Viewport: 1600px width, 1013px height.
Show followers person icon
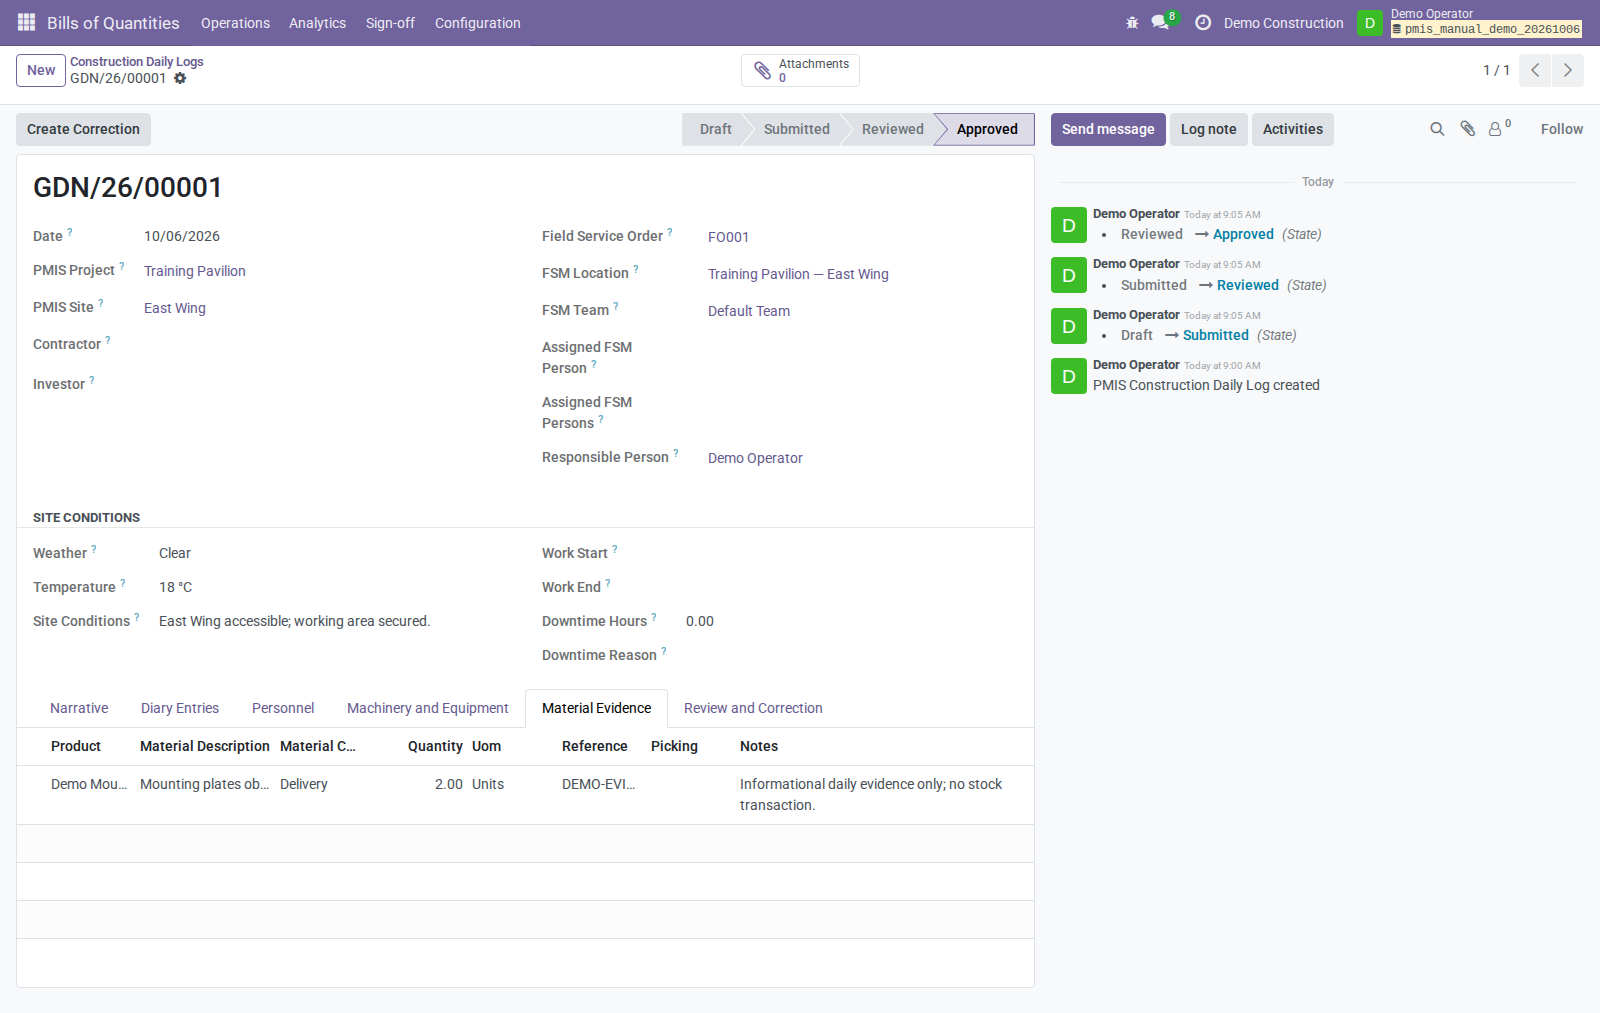coord(1496,129)
